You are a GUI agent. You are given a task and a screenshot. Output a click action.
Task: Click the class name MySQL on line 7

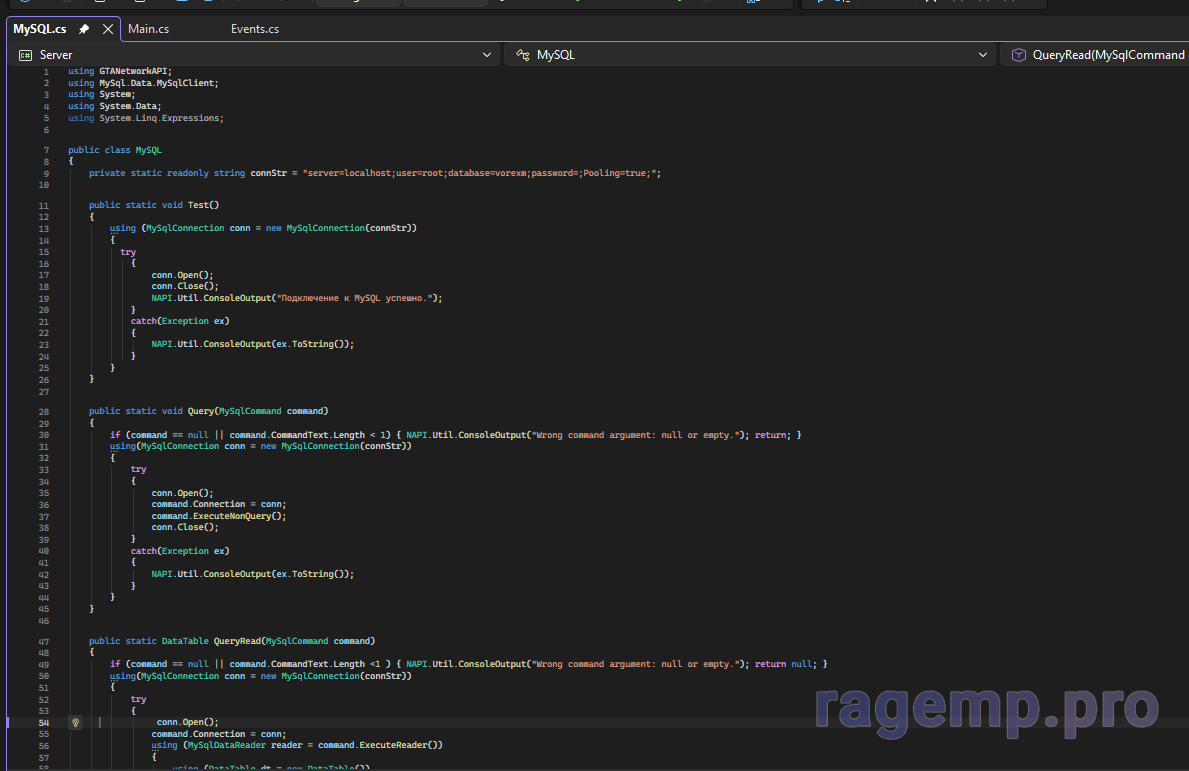coord(149,150)
